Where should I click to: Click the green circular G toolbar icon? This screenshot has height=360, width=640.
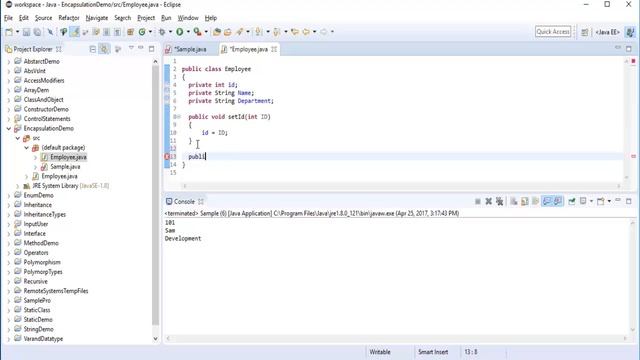pyautogui.click(x=142, y=32)
